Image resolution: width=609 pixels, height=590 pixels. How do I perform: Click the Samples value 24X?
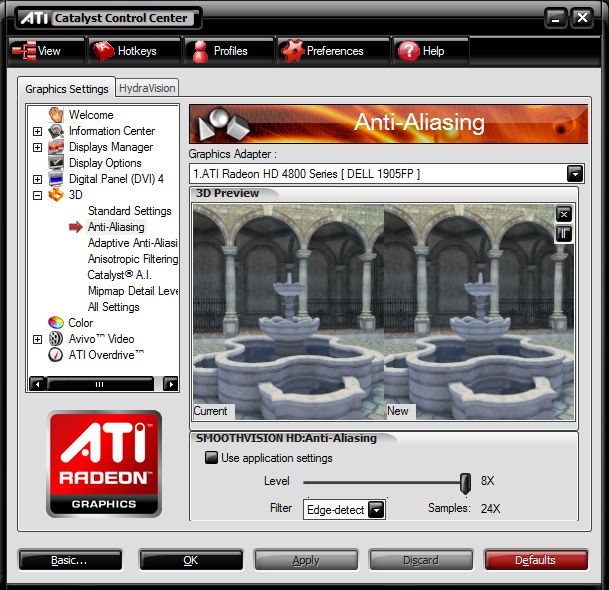pyautogui.click(x=490, y=508)
